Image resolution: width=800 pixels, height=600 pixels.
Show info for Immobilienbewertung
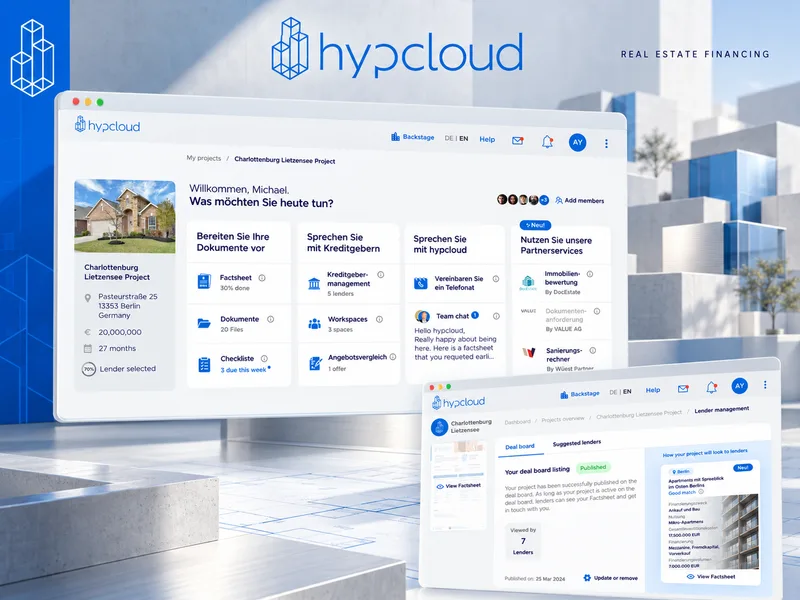coord(590,274)
